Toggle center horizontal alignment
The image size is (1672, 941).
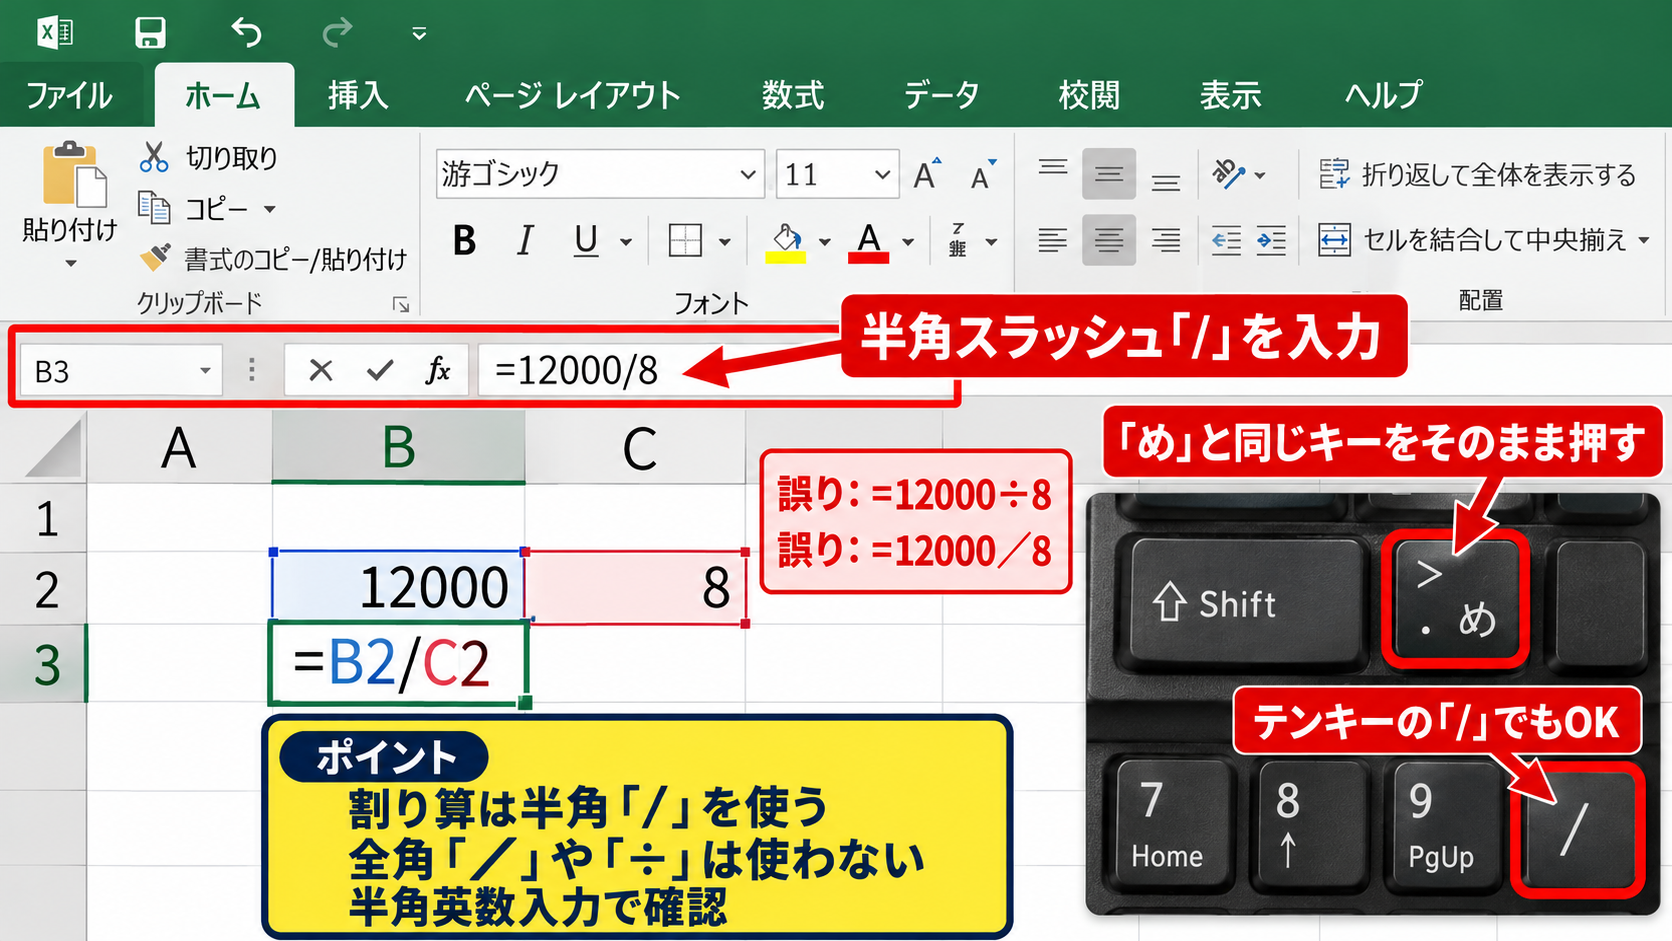[x=1108, y=240]
